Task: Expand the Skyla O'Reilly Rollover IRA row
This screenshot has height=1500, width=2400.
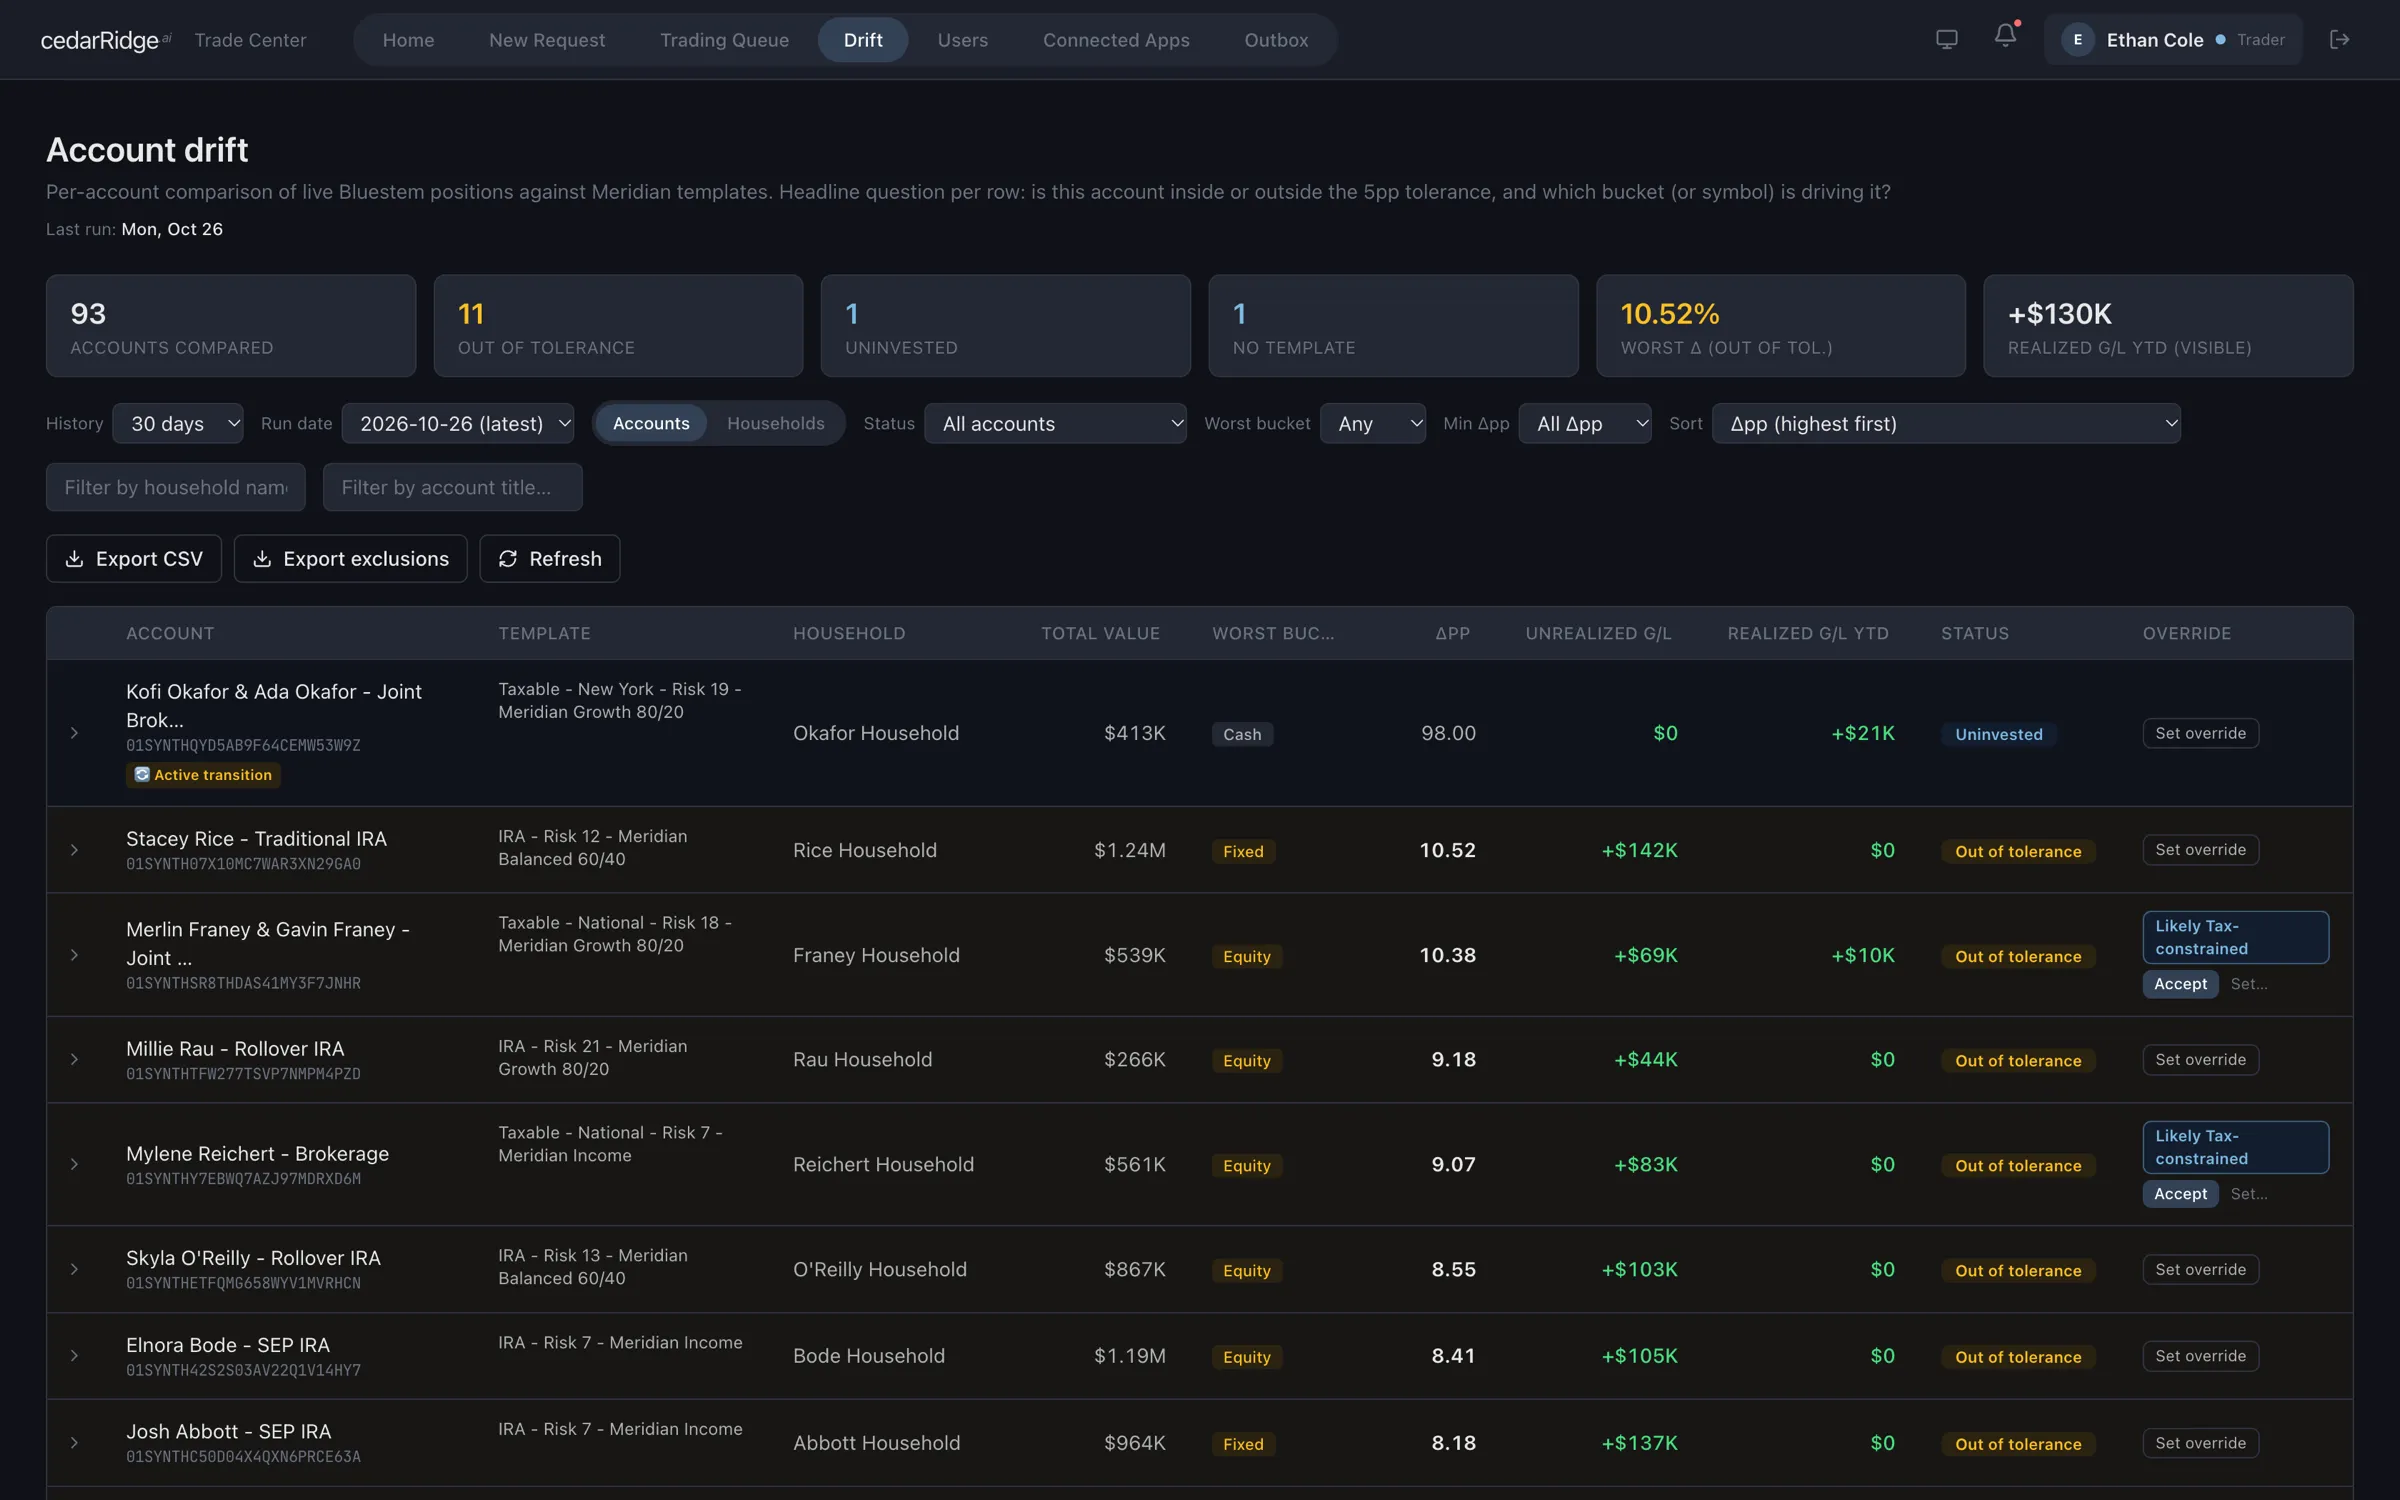Action: point(74,1269)
